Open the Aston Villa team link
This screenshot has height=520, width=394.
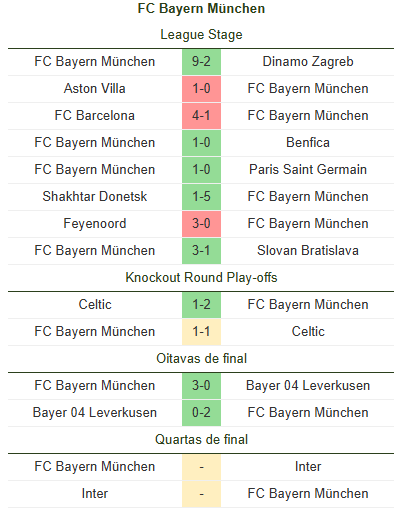tap(95, 89)
